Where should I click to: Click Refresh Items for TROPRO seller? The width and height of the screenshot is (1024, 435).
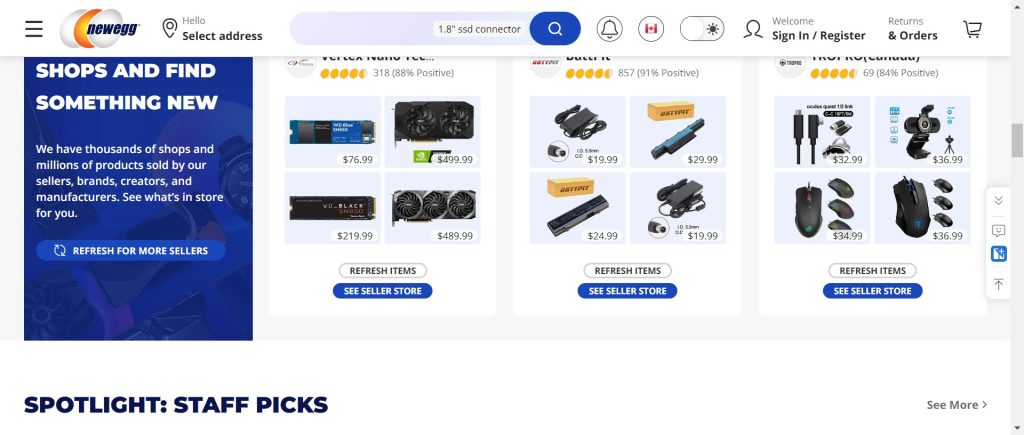tap(872, 270)
